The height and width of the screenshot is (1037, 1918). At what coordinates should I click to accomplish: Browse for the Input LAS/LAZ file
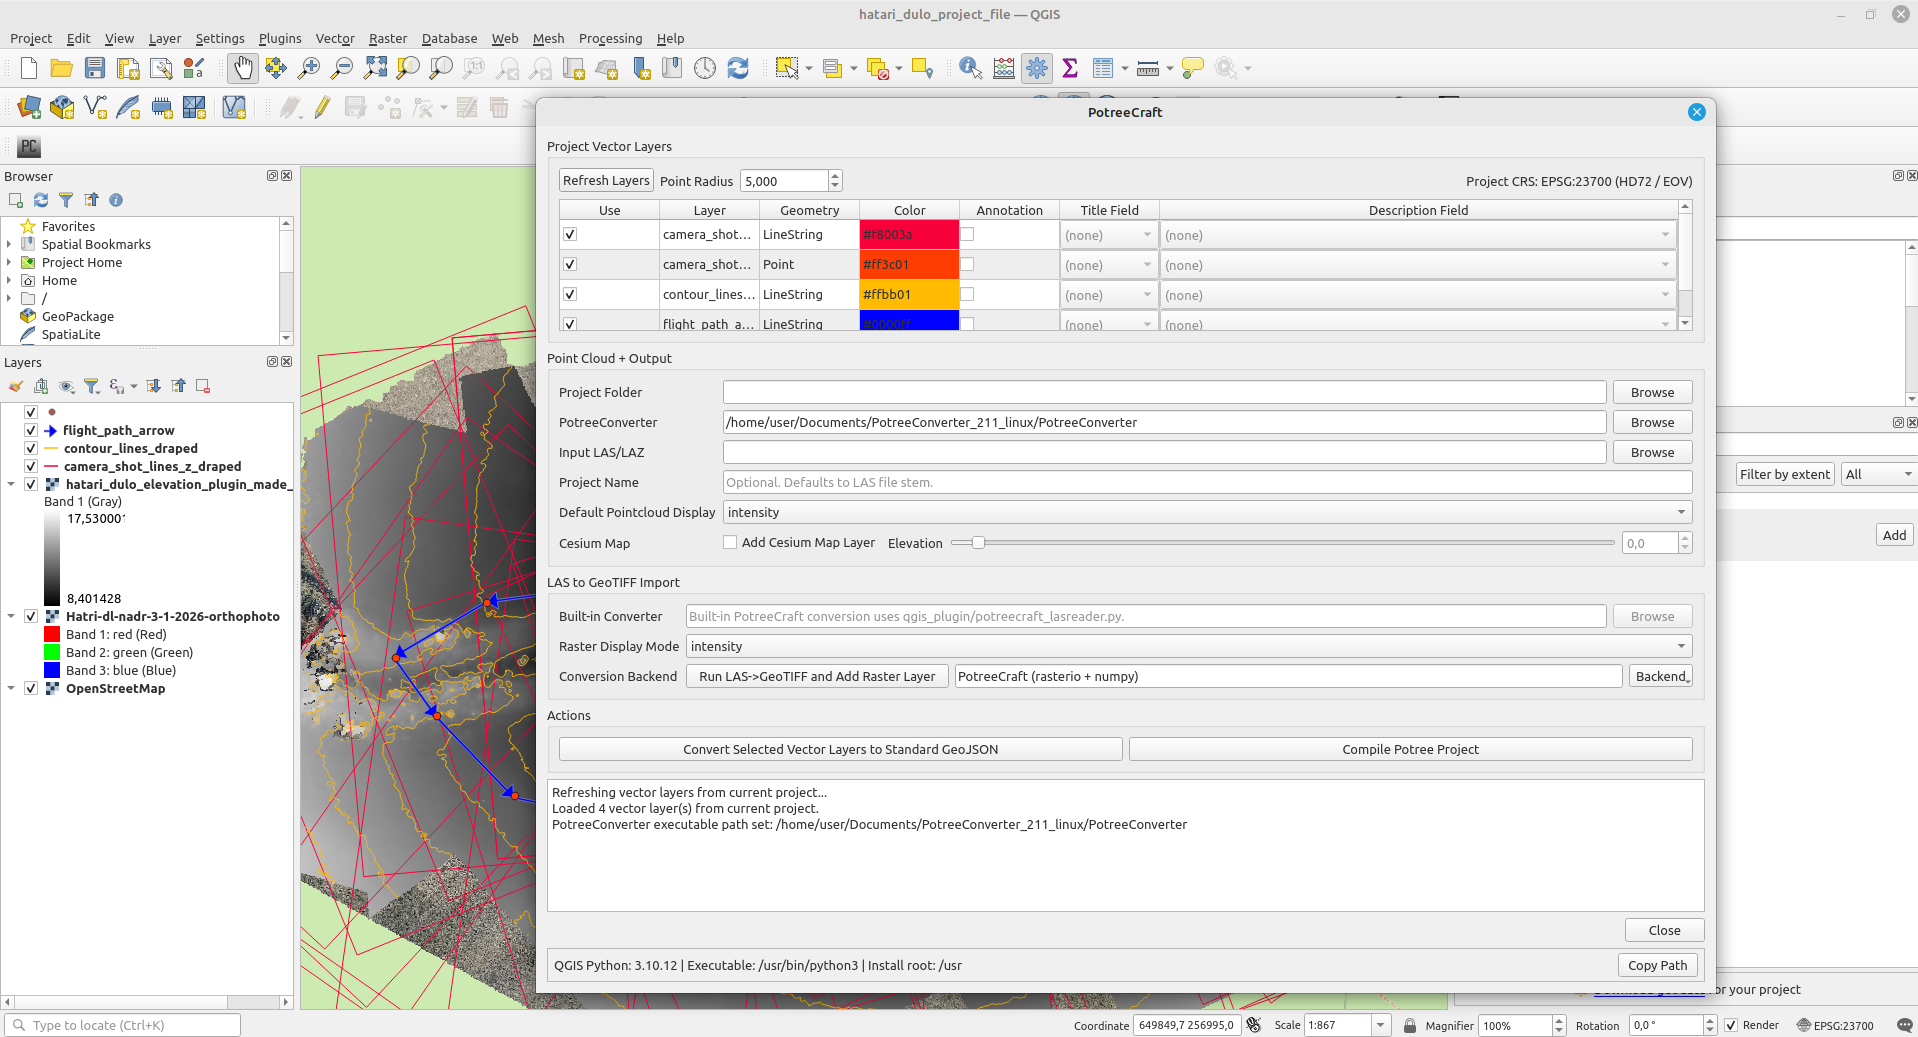(x=1652, y=452)
